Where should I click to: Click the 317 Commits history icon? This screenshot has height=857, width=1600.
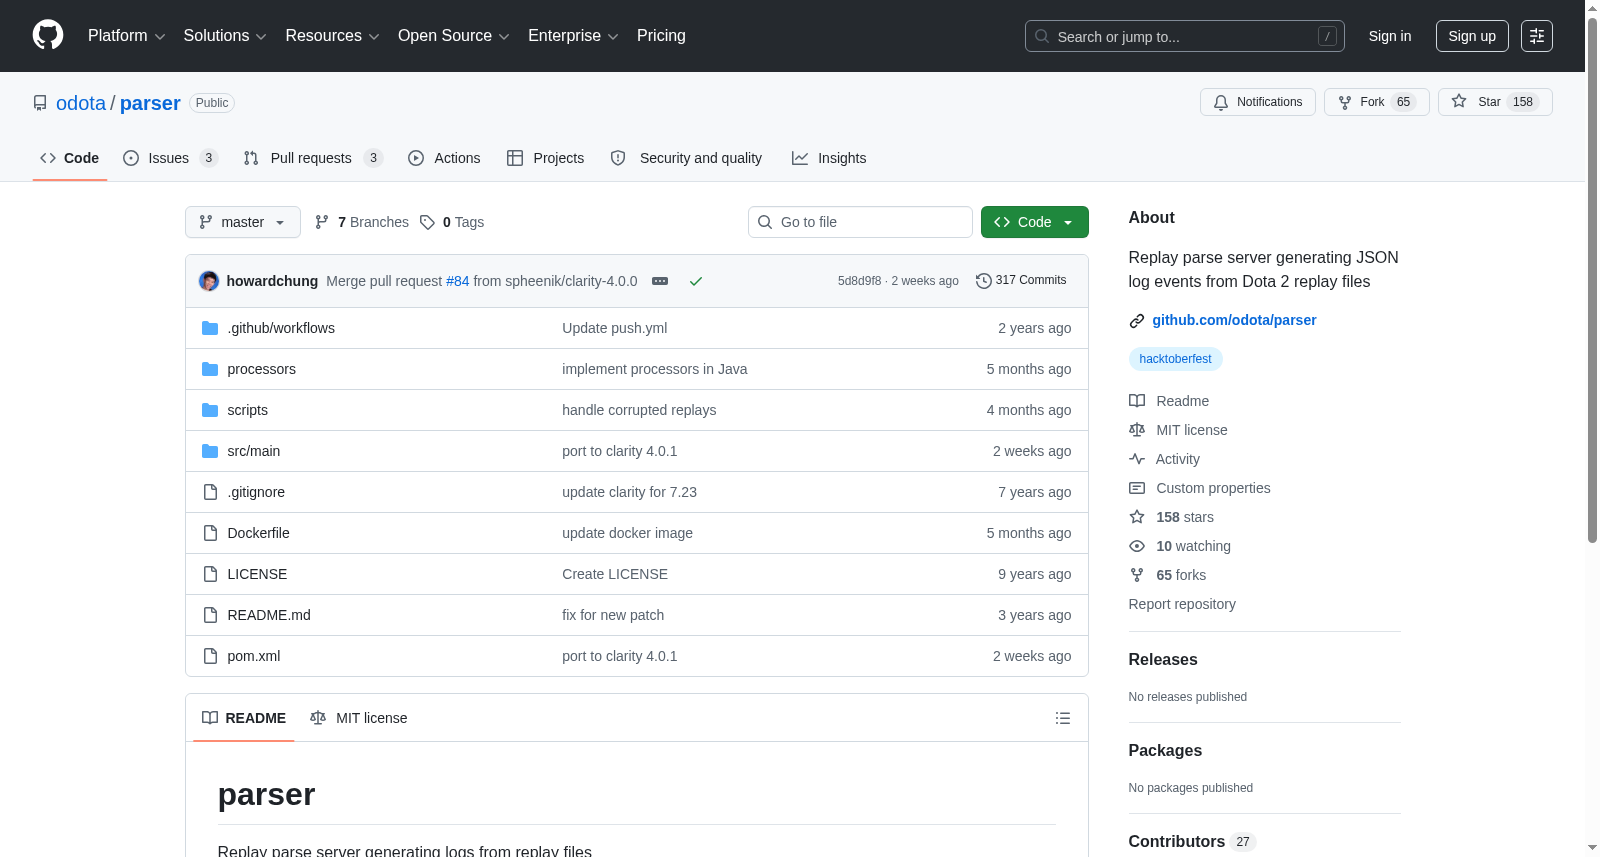tap(984, 281)
